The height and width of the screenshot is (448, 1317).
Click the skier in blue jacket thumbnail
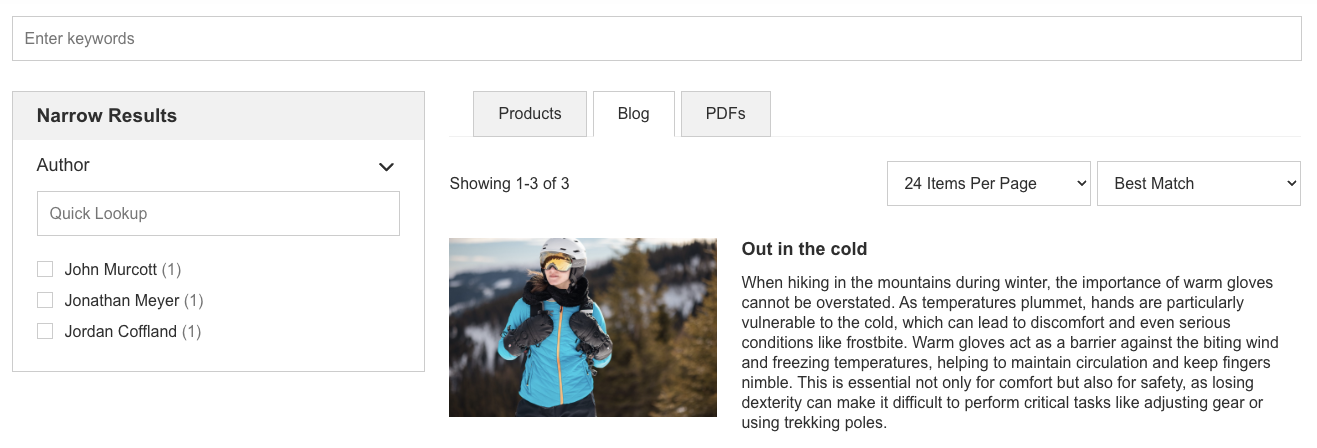(583, 327)
